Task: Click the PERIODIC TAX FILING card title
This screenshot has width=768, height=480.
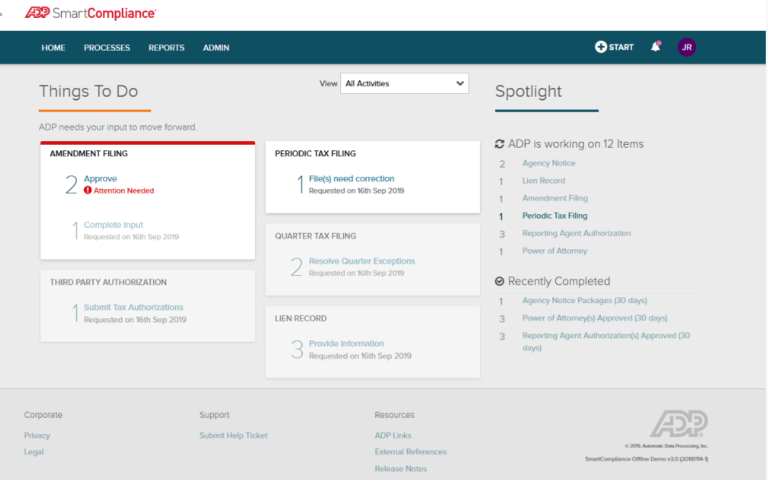Action: click(x=315, y=153)
